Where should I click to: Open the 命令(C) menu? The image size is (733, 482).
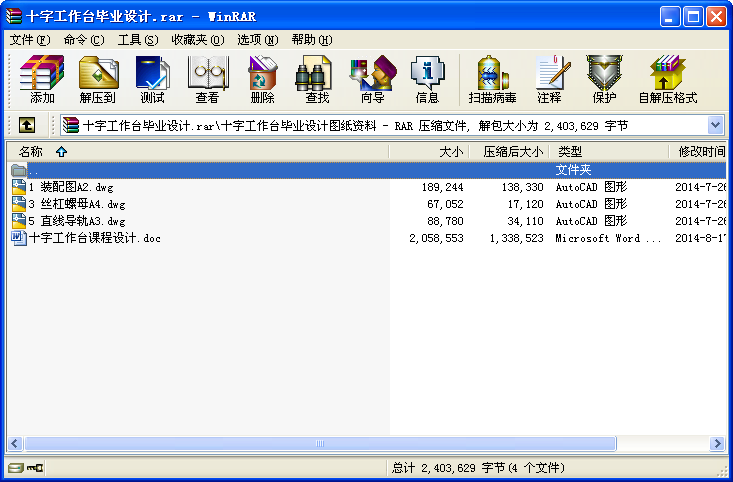click(x=84, y=40)
